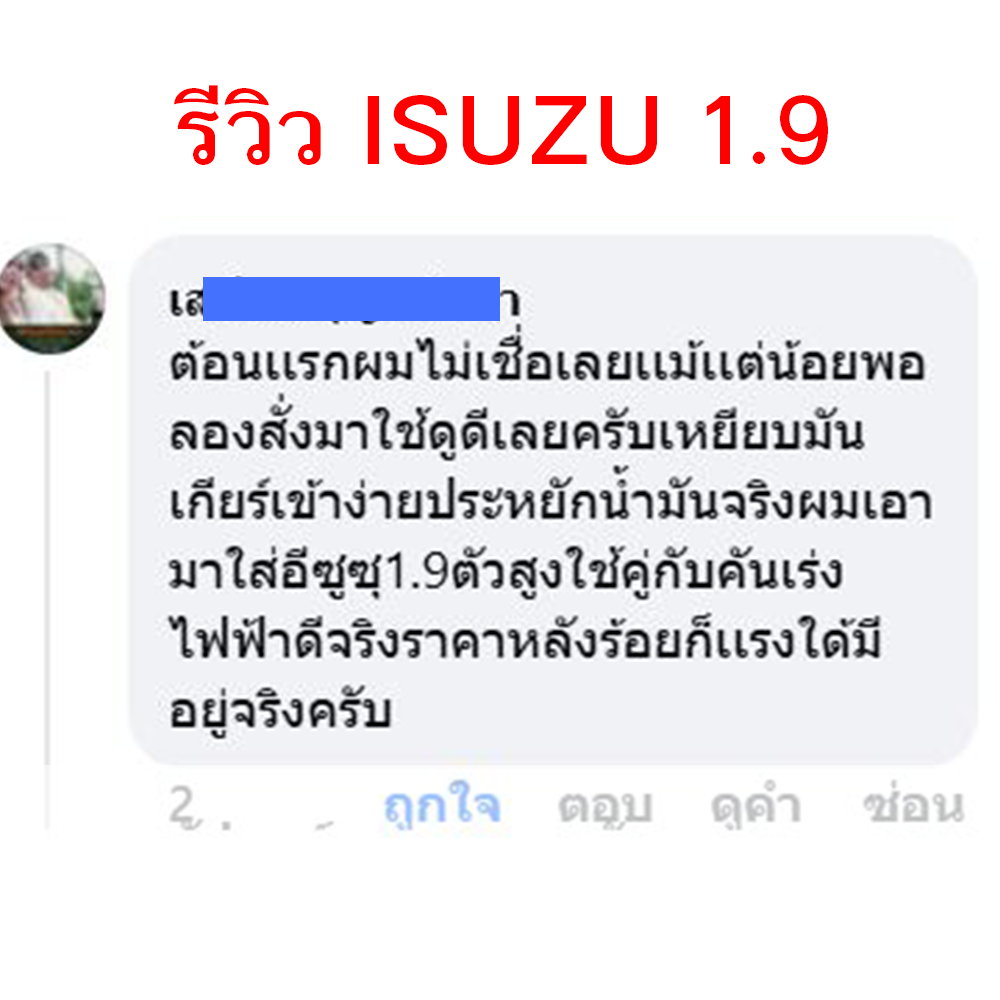Open the commenter's round profile picture
Viewport: 1000px width, 1000px height.
tap(52, 298)
